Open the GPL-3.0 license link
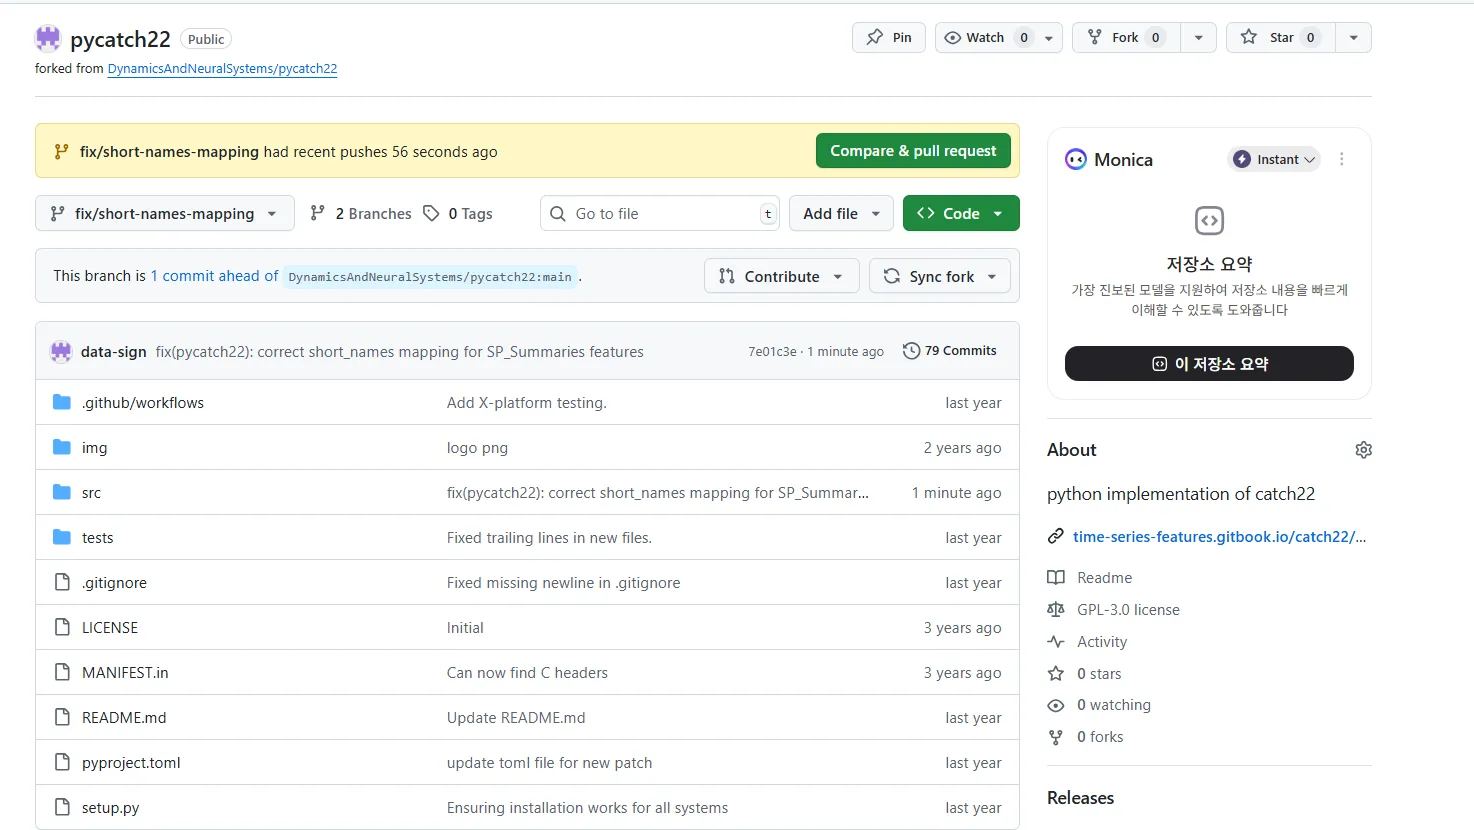Viewport: 1474px width, 830px height. 1128,610
